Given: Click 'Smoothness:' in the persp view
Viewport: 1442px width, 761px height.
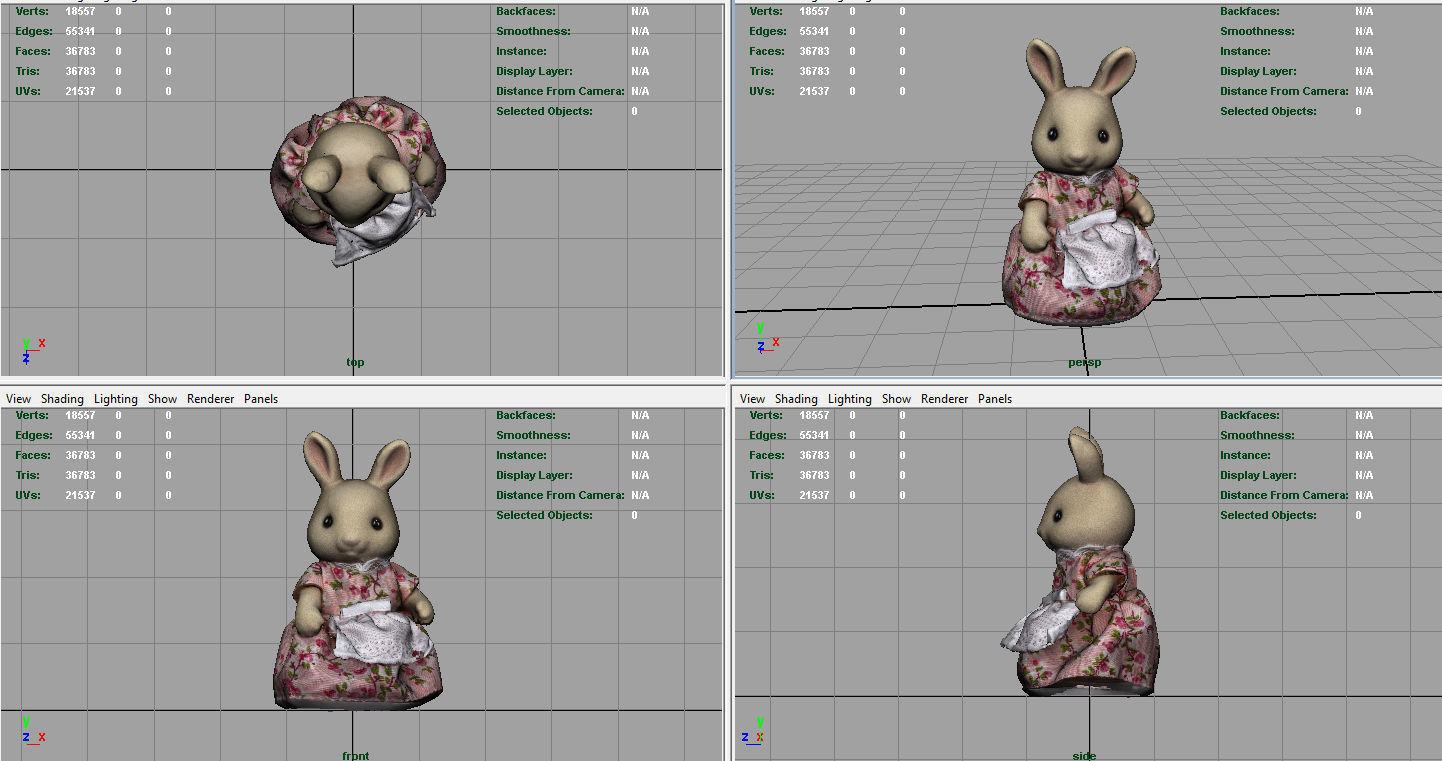Looking at the screenshot, I should [1258, 31].
